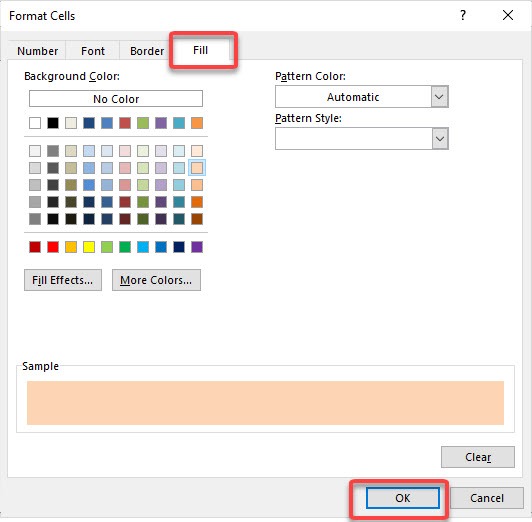532x522 pixels.
Task: Switch to the Font tab
Action: point(93,51)
